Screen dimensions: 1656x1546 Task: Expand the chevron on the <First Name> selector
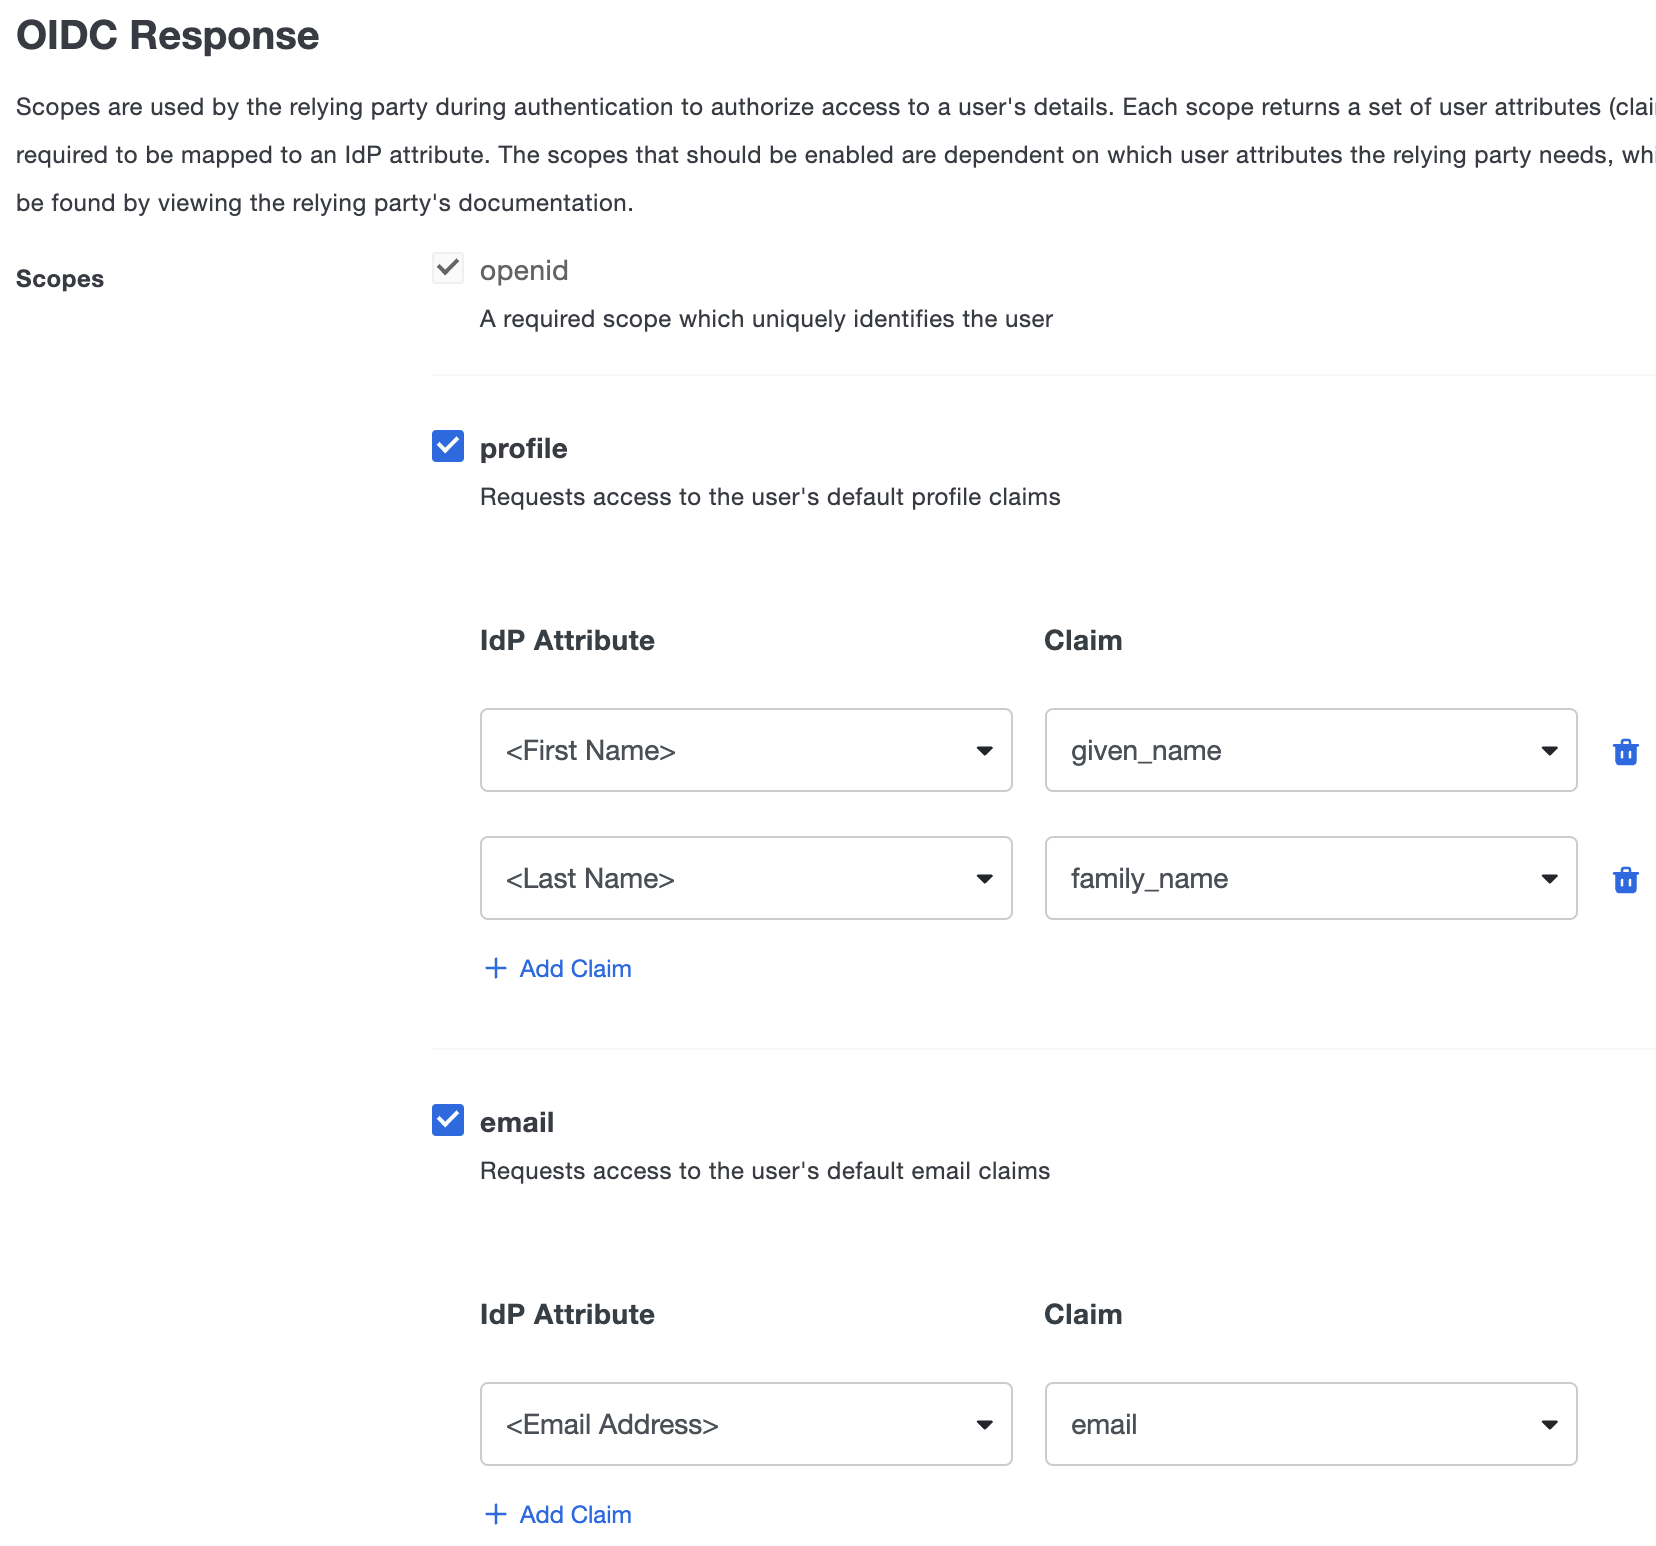pos(985,750)
